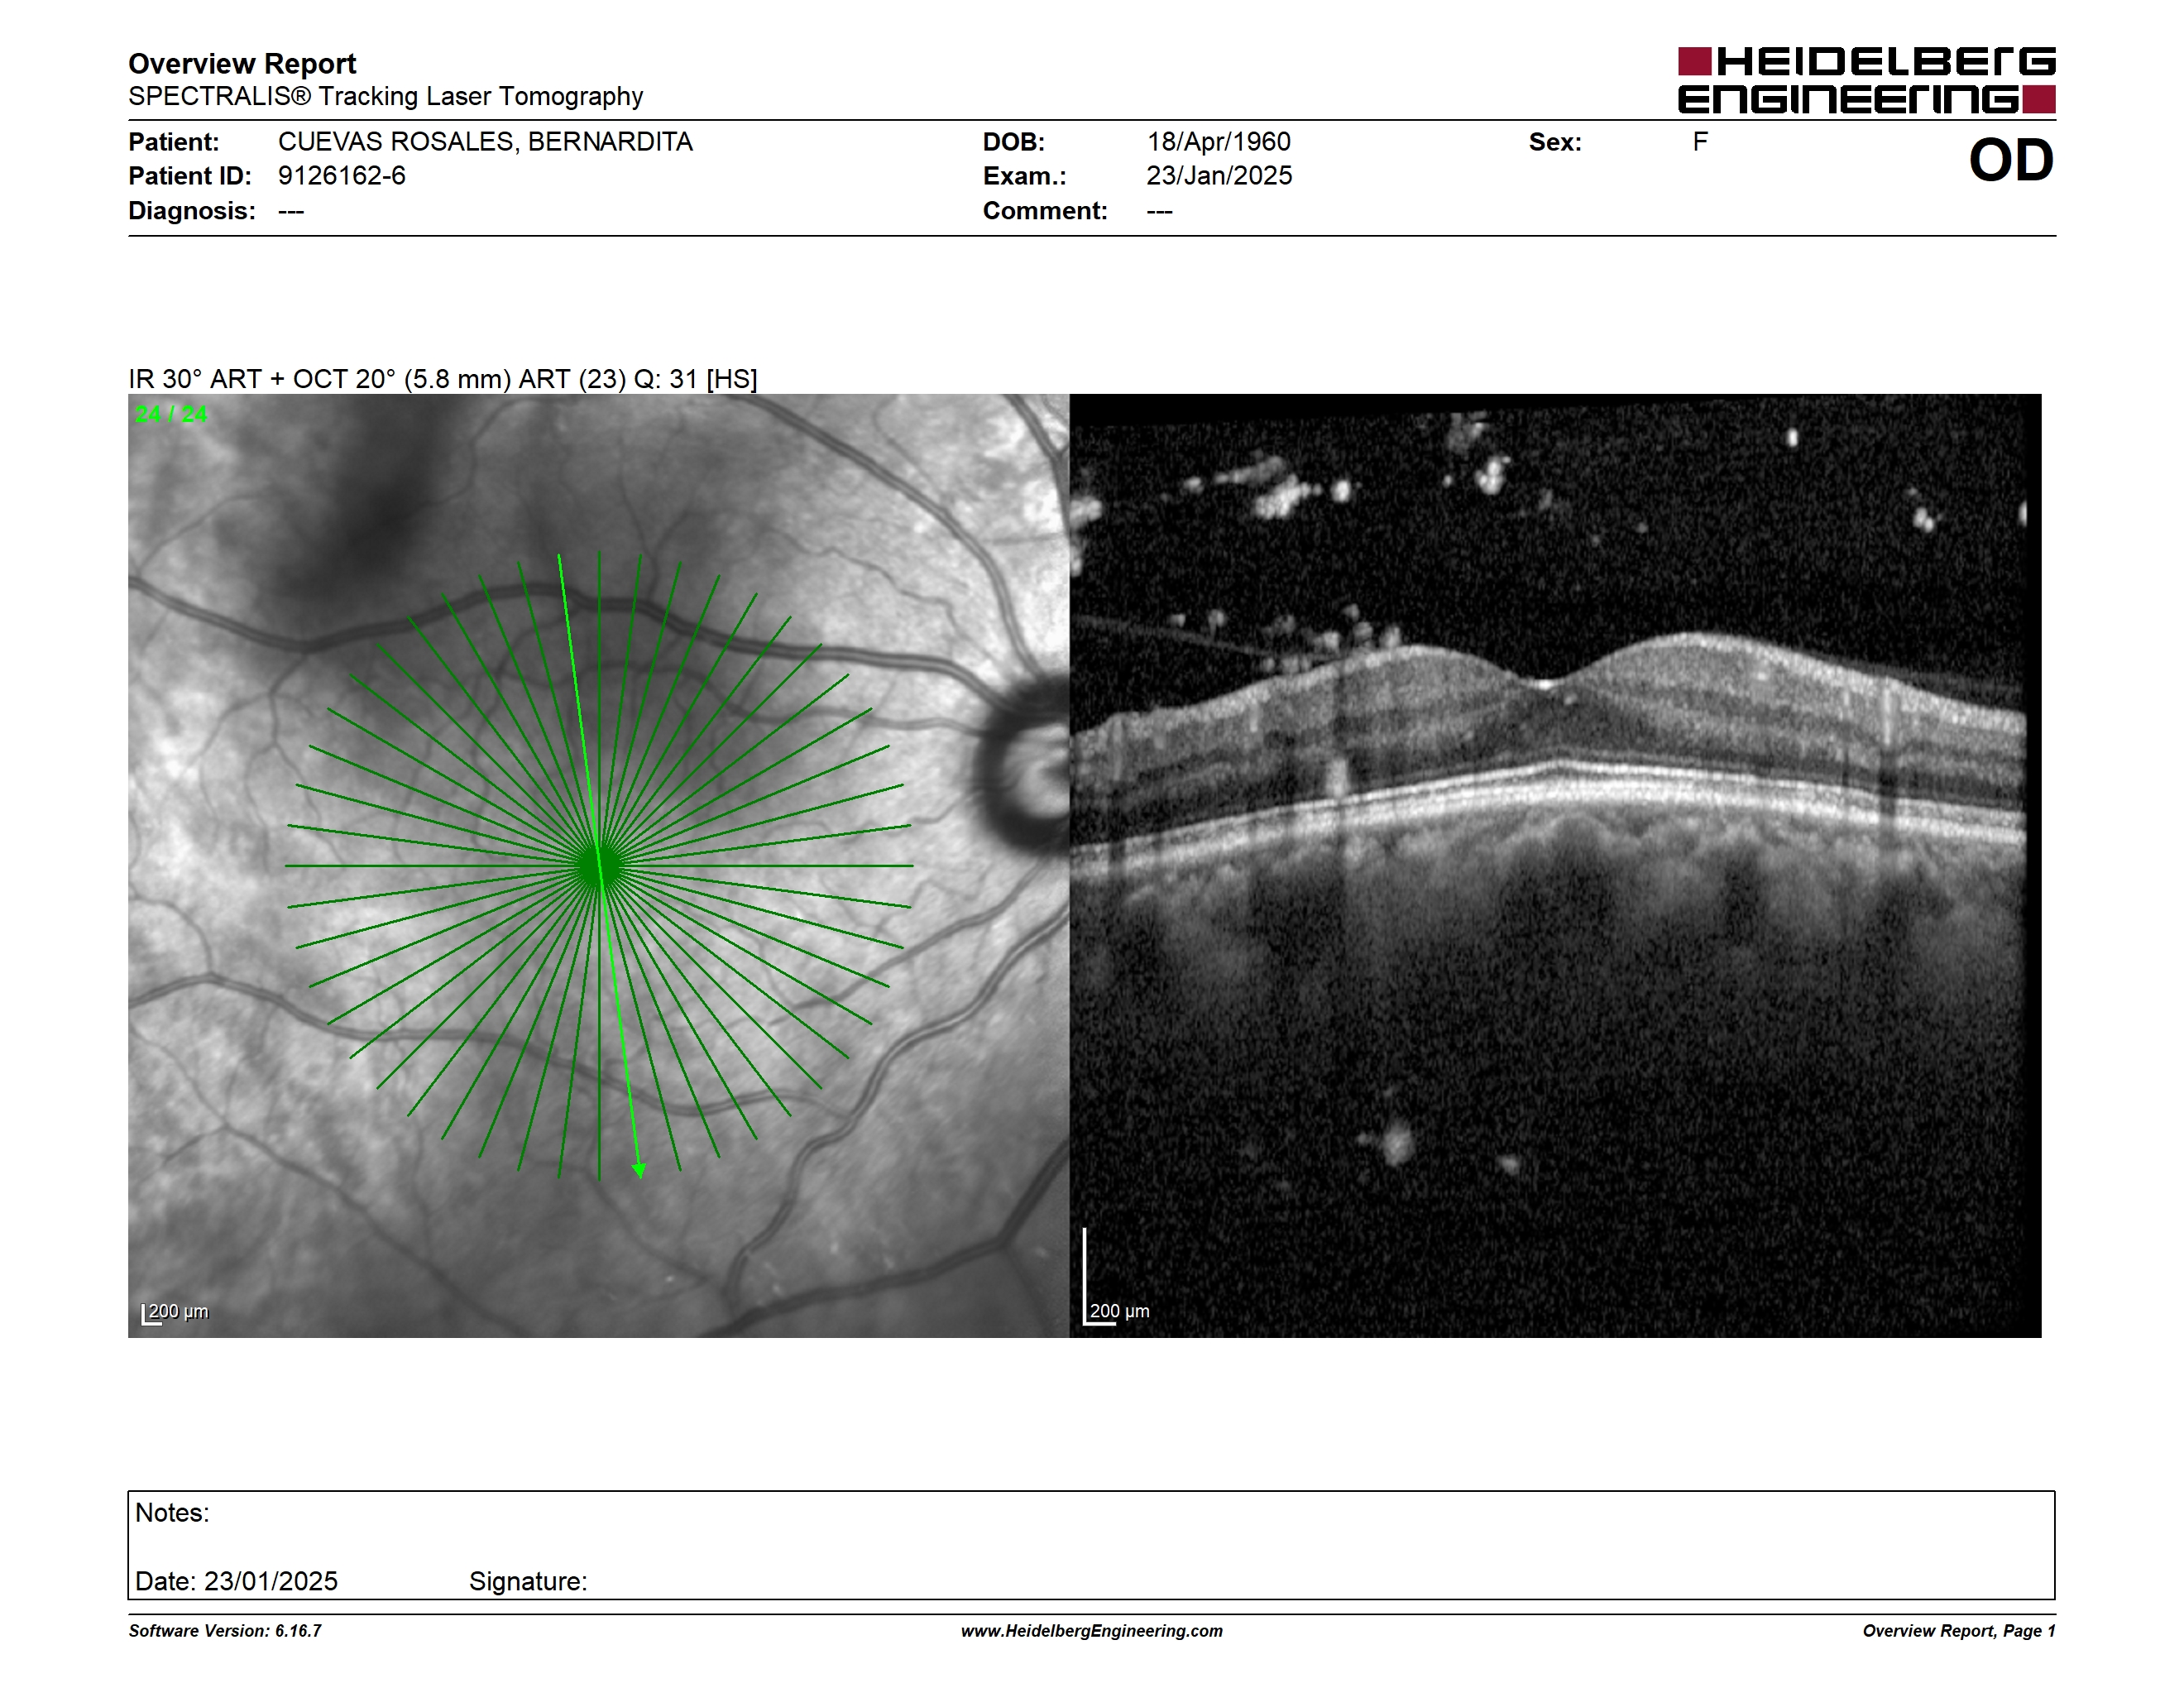Image resolution: width=2184 pixels, height=1688 pixels.
Task: Click the 'Patient:' label
Action: coord(173,142)
